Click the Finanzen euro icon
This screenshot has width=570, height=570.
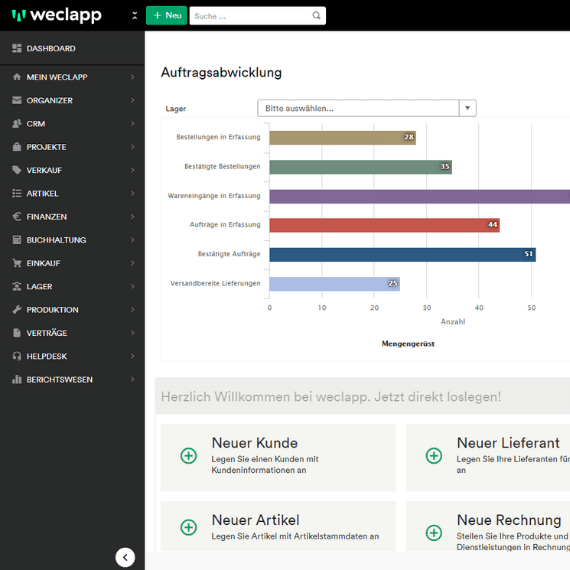(17, 217)
